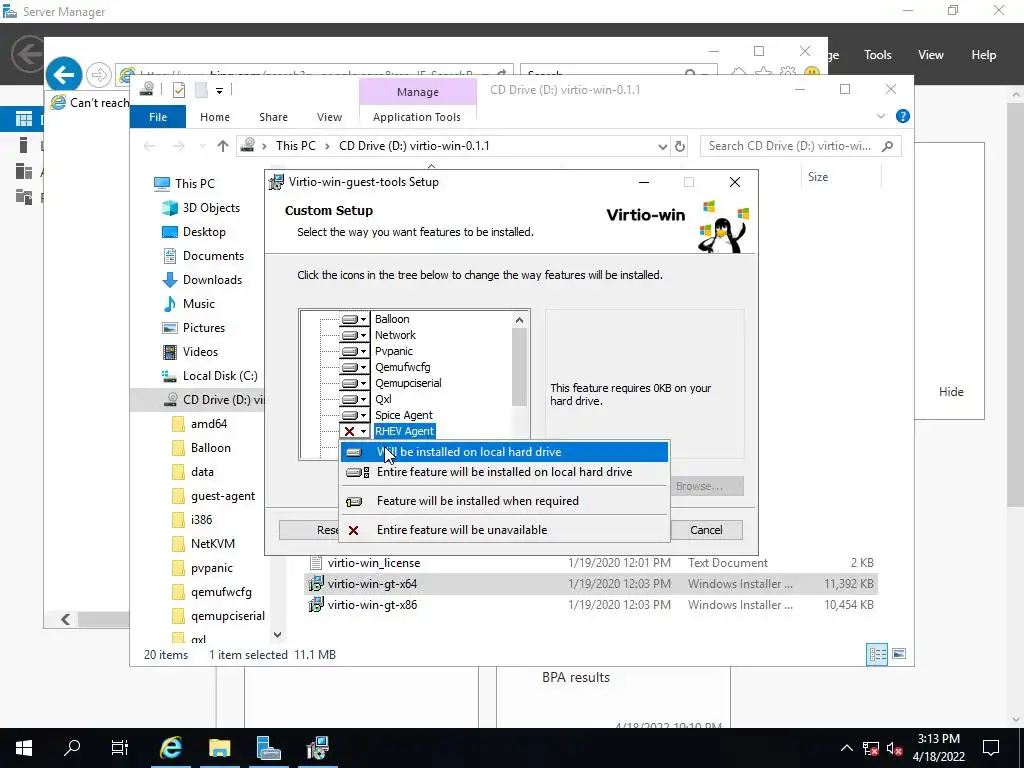Screen dimensions: 1024x768
Task: Choose Will be installed on local hard drive
Action: coord(505,452)
